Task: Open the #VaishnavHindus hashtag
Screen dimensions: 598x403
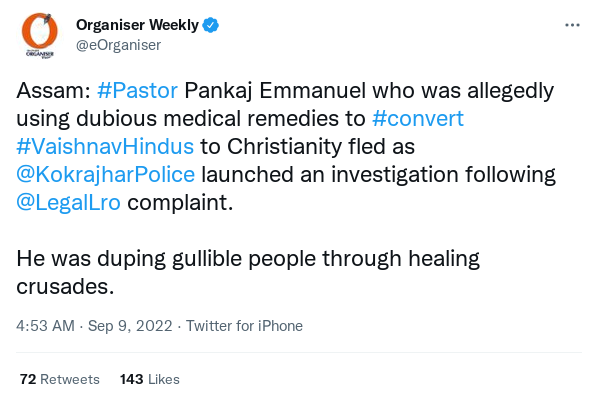Action: click(105, 146)
